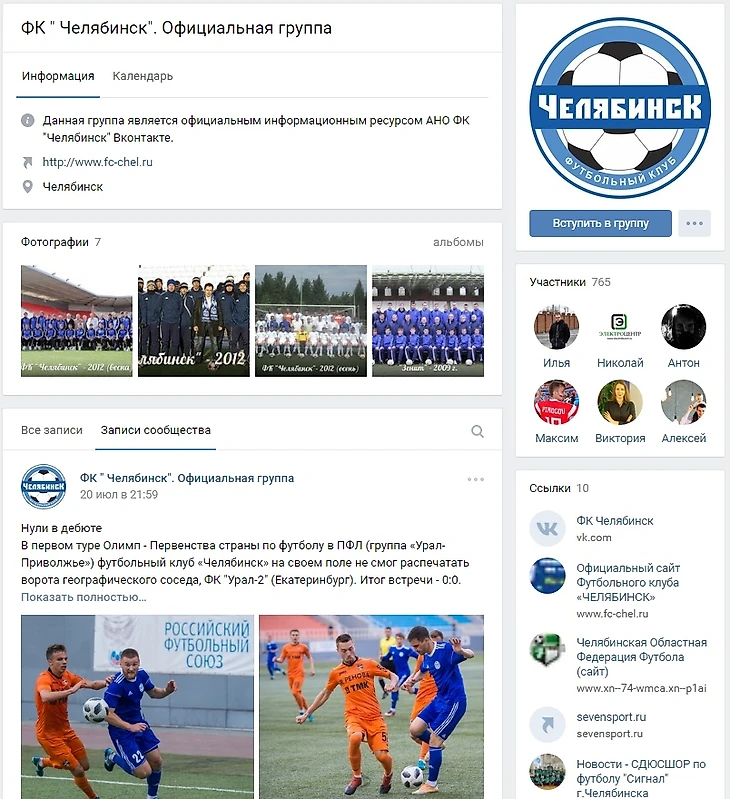The height and width of the screenshot is (799, 730).
Task: Click the VK logo icon in links
Action: point(547,529)
